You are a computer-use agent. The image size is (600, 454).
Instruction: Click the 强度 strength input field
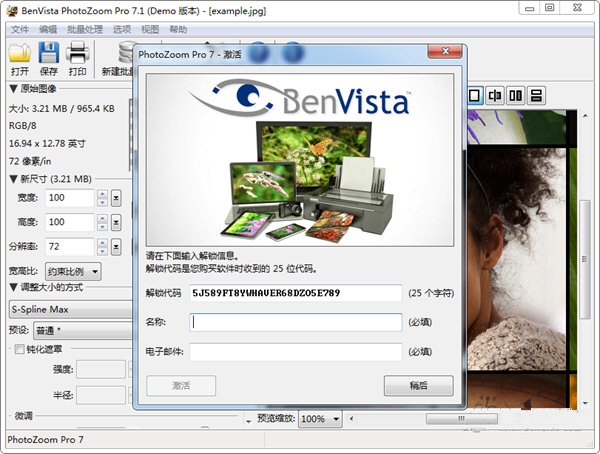101,369
